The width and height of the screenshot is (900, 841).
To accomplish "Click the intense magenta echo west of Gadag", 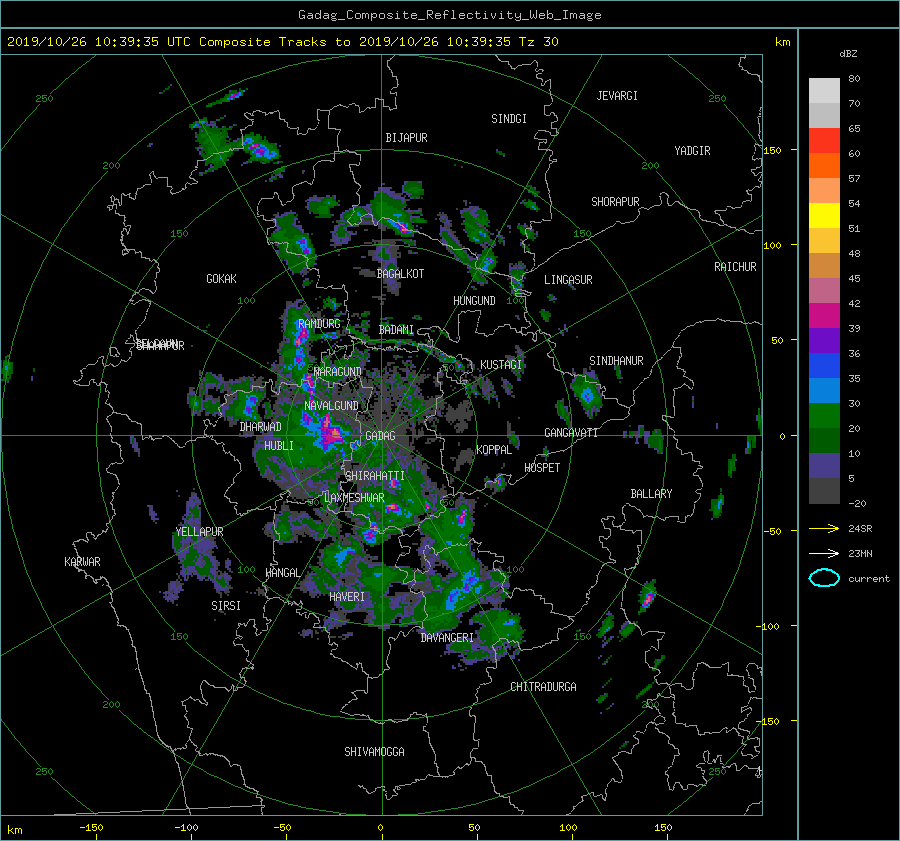I will click(329, 435).
